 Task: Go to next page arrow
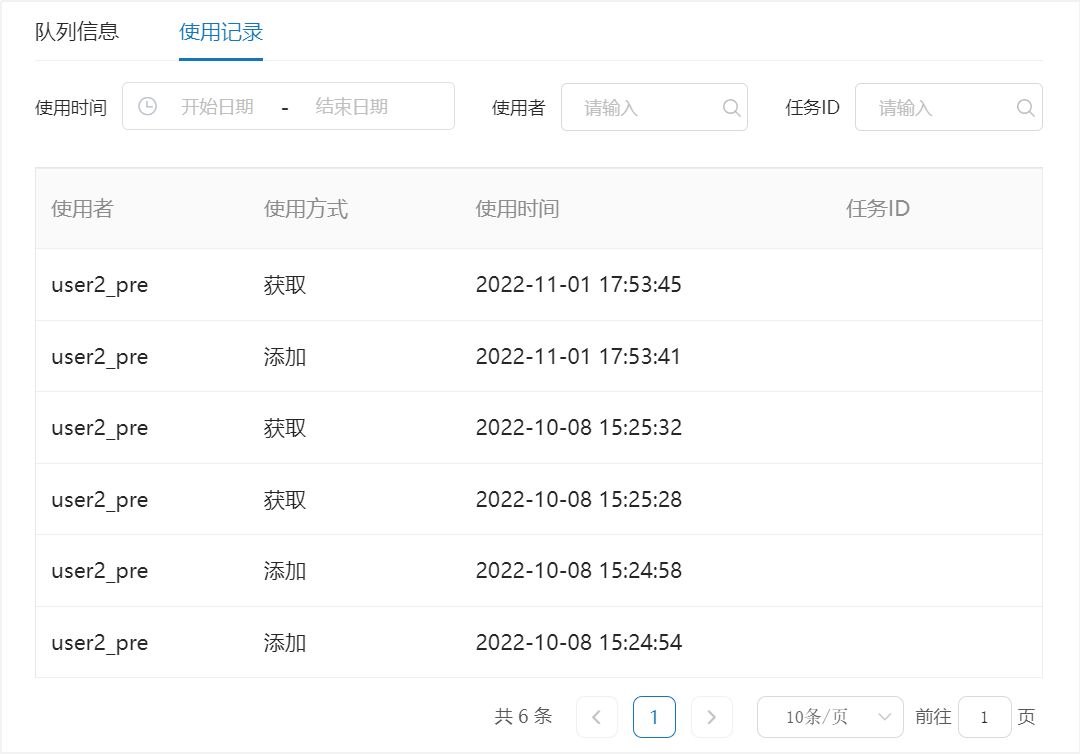tap(712, 717)
